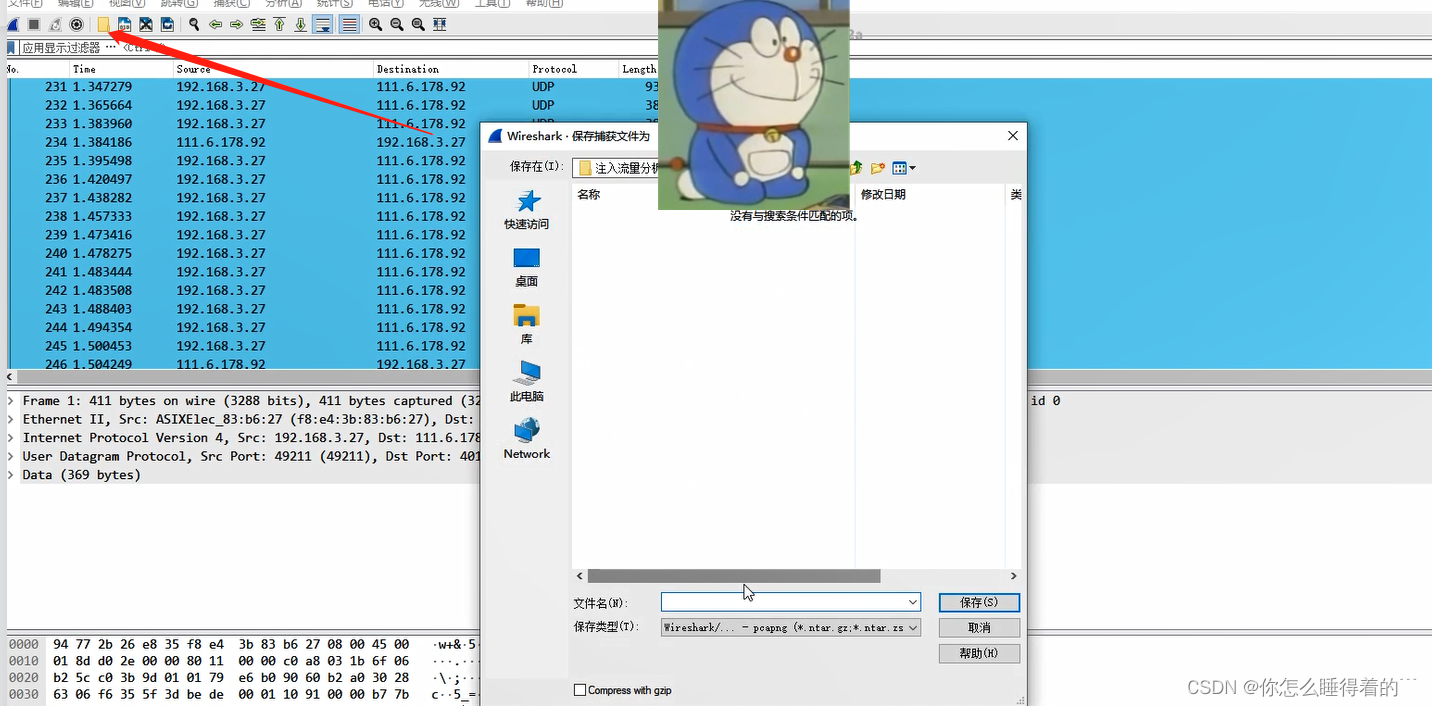Viewport: 1432px width, 706px height.
Task: Reload this capture file
Action: pyautogui.click(x=167, y=24)
